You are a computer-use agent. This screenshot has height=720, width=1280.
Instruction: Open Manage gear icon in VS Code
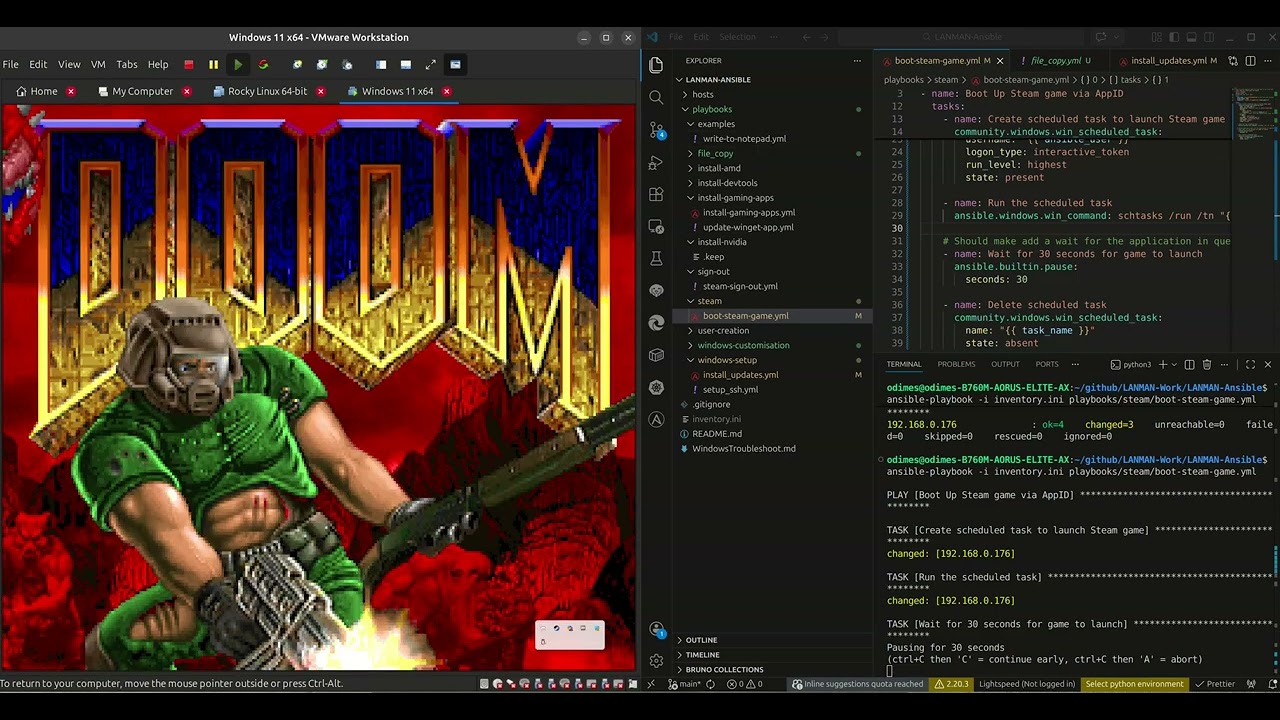tap(656, 661)
